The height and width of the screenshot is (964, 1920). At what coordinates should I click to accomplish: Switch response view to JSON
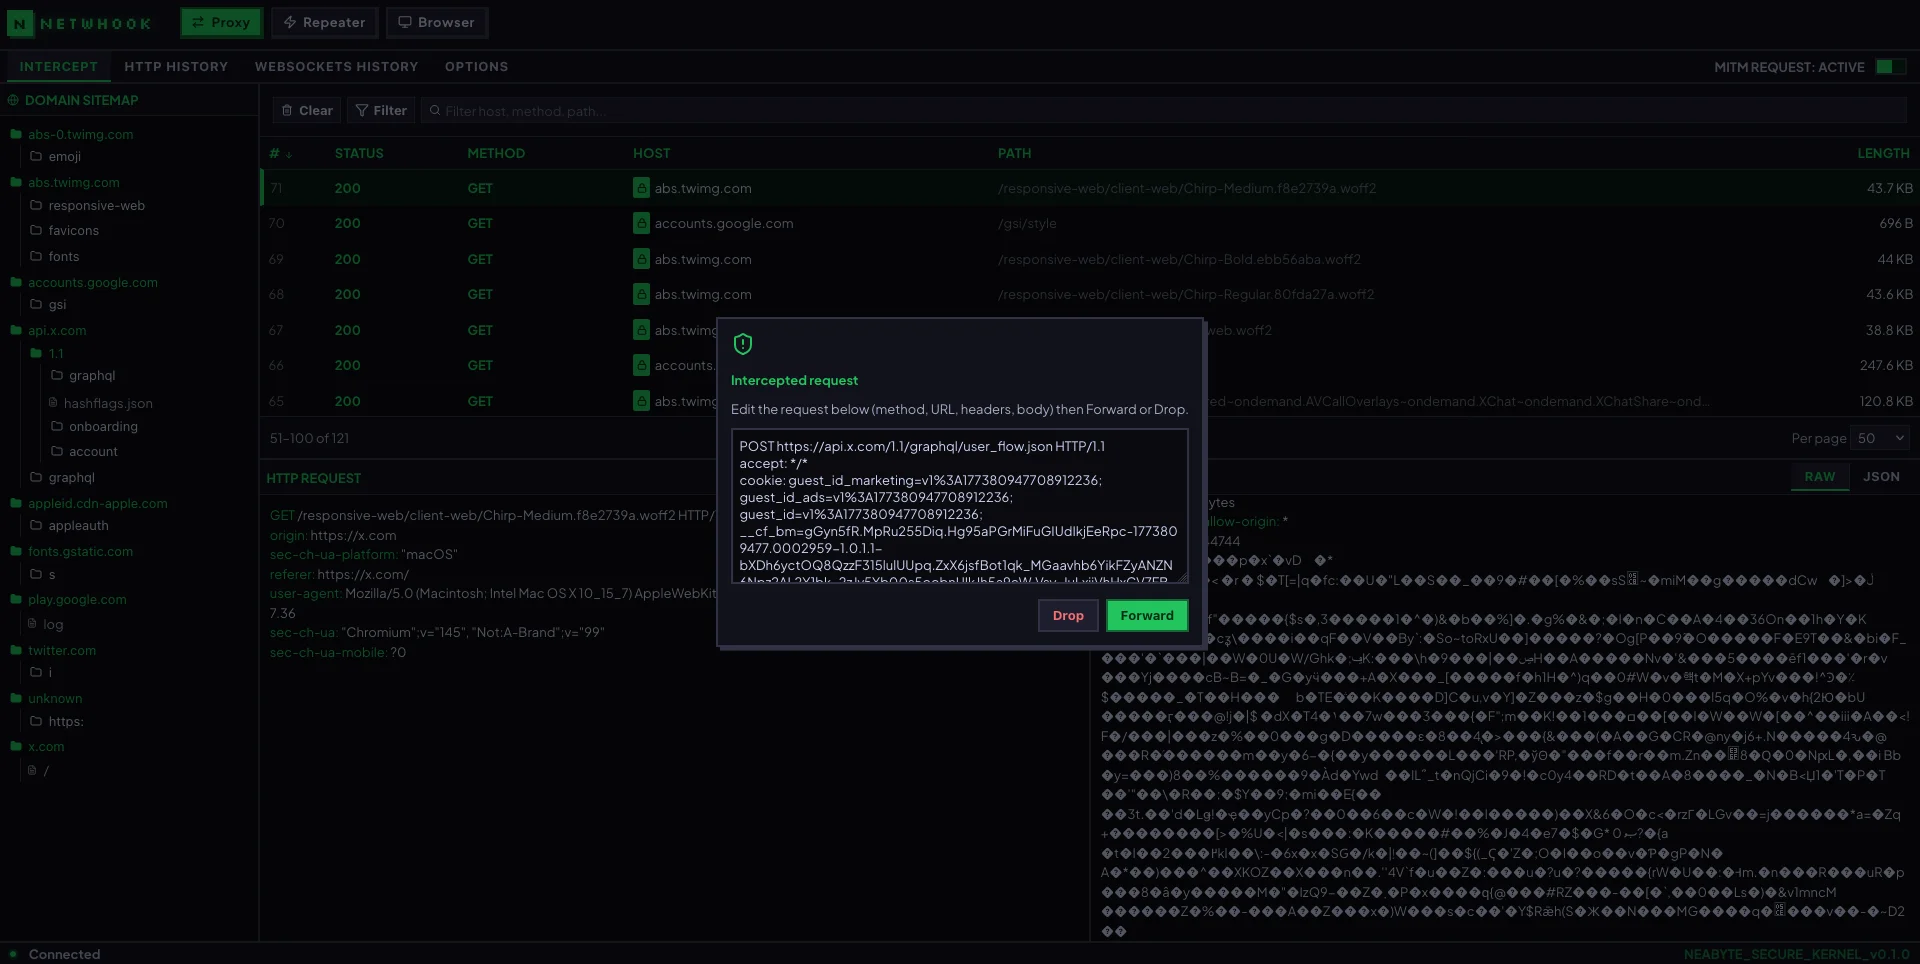[1881, 477]
